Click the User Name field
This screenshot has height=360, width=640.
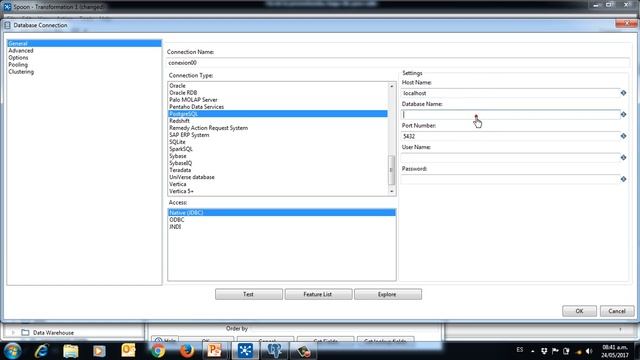click(510, 158)
